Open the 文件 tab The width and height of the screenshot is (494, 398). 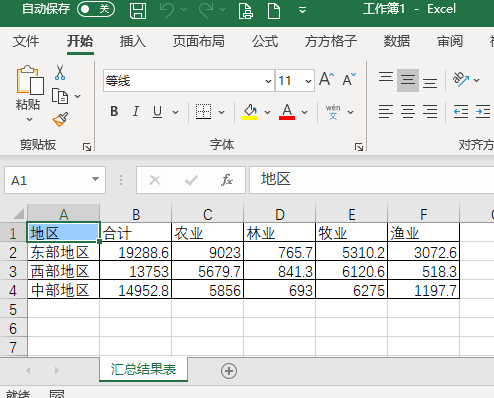pyautogui.click(x=26, y=41)
